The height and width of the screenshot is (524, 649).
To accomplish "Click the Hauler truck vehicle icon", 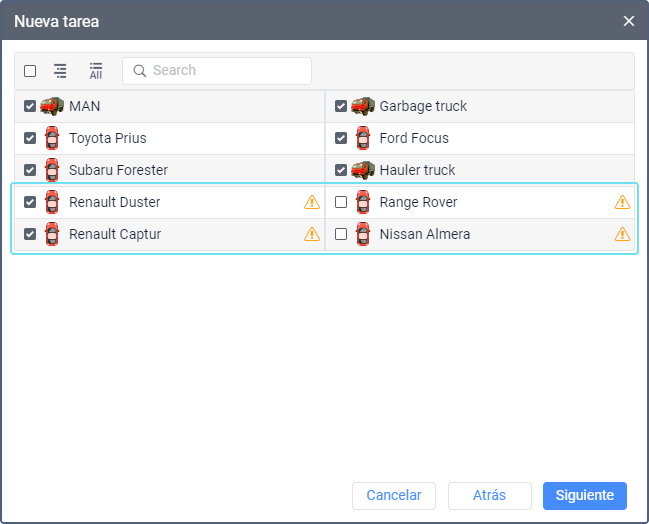I will [x=362, y=170].
